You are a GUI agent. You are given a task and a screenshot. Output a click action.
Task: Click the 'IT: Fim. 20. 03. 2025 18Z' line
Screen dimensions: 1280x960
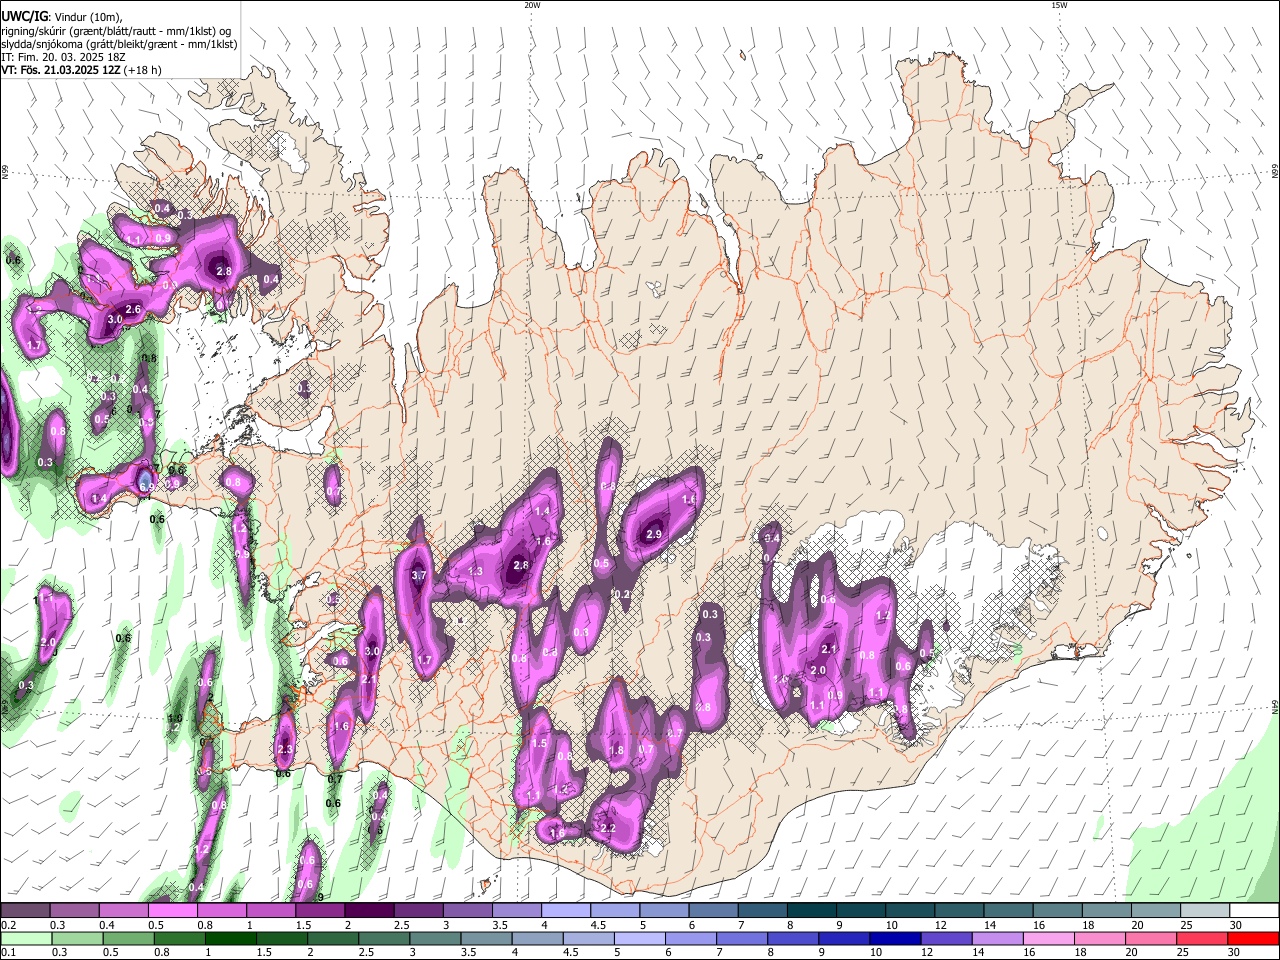(x=63, y=57)
